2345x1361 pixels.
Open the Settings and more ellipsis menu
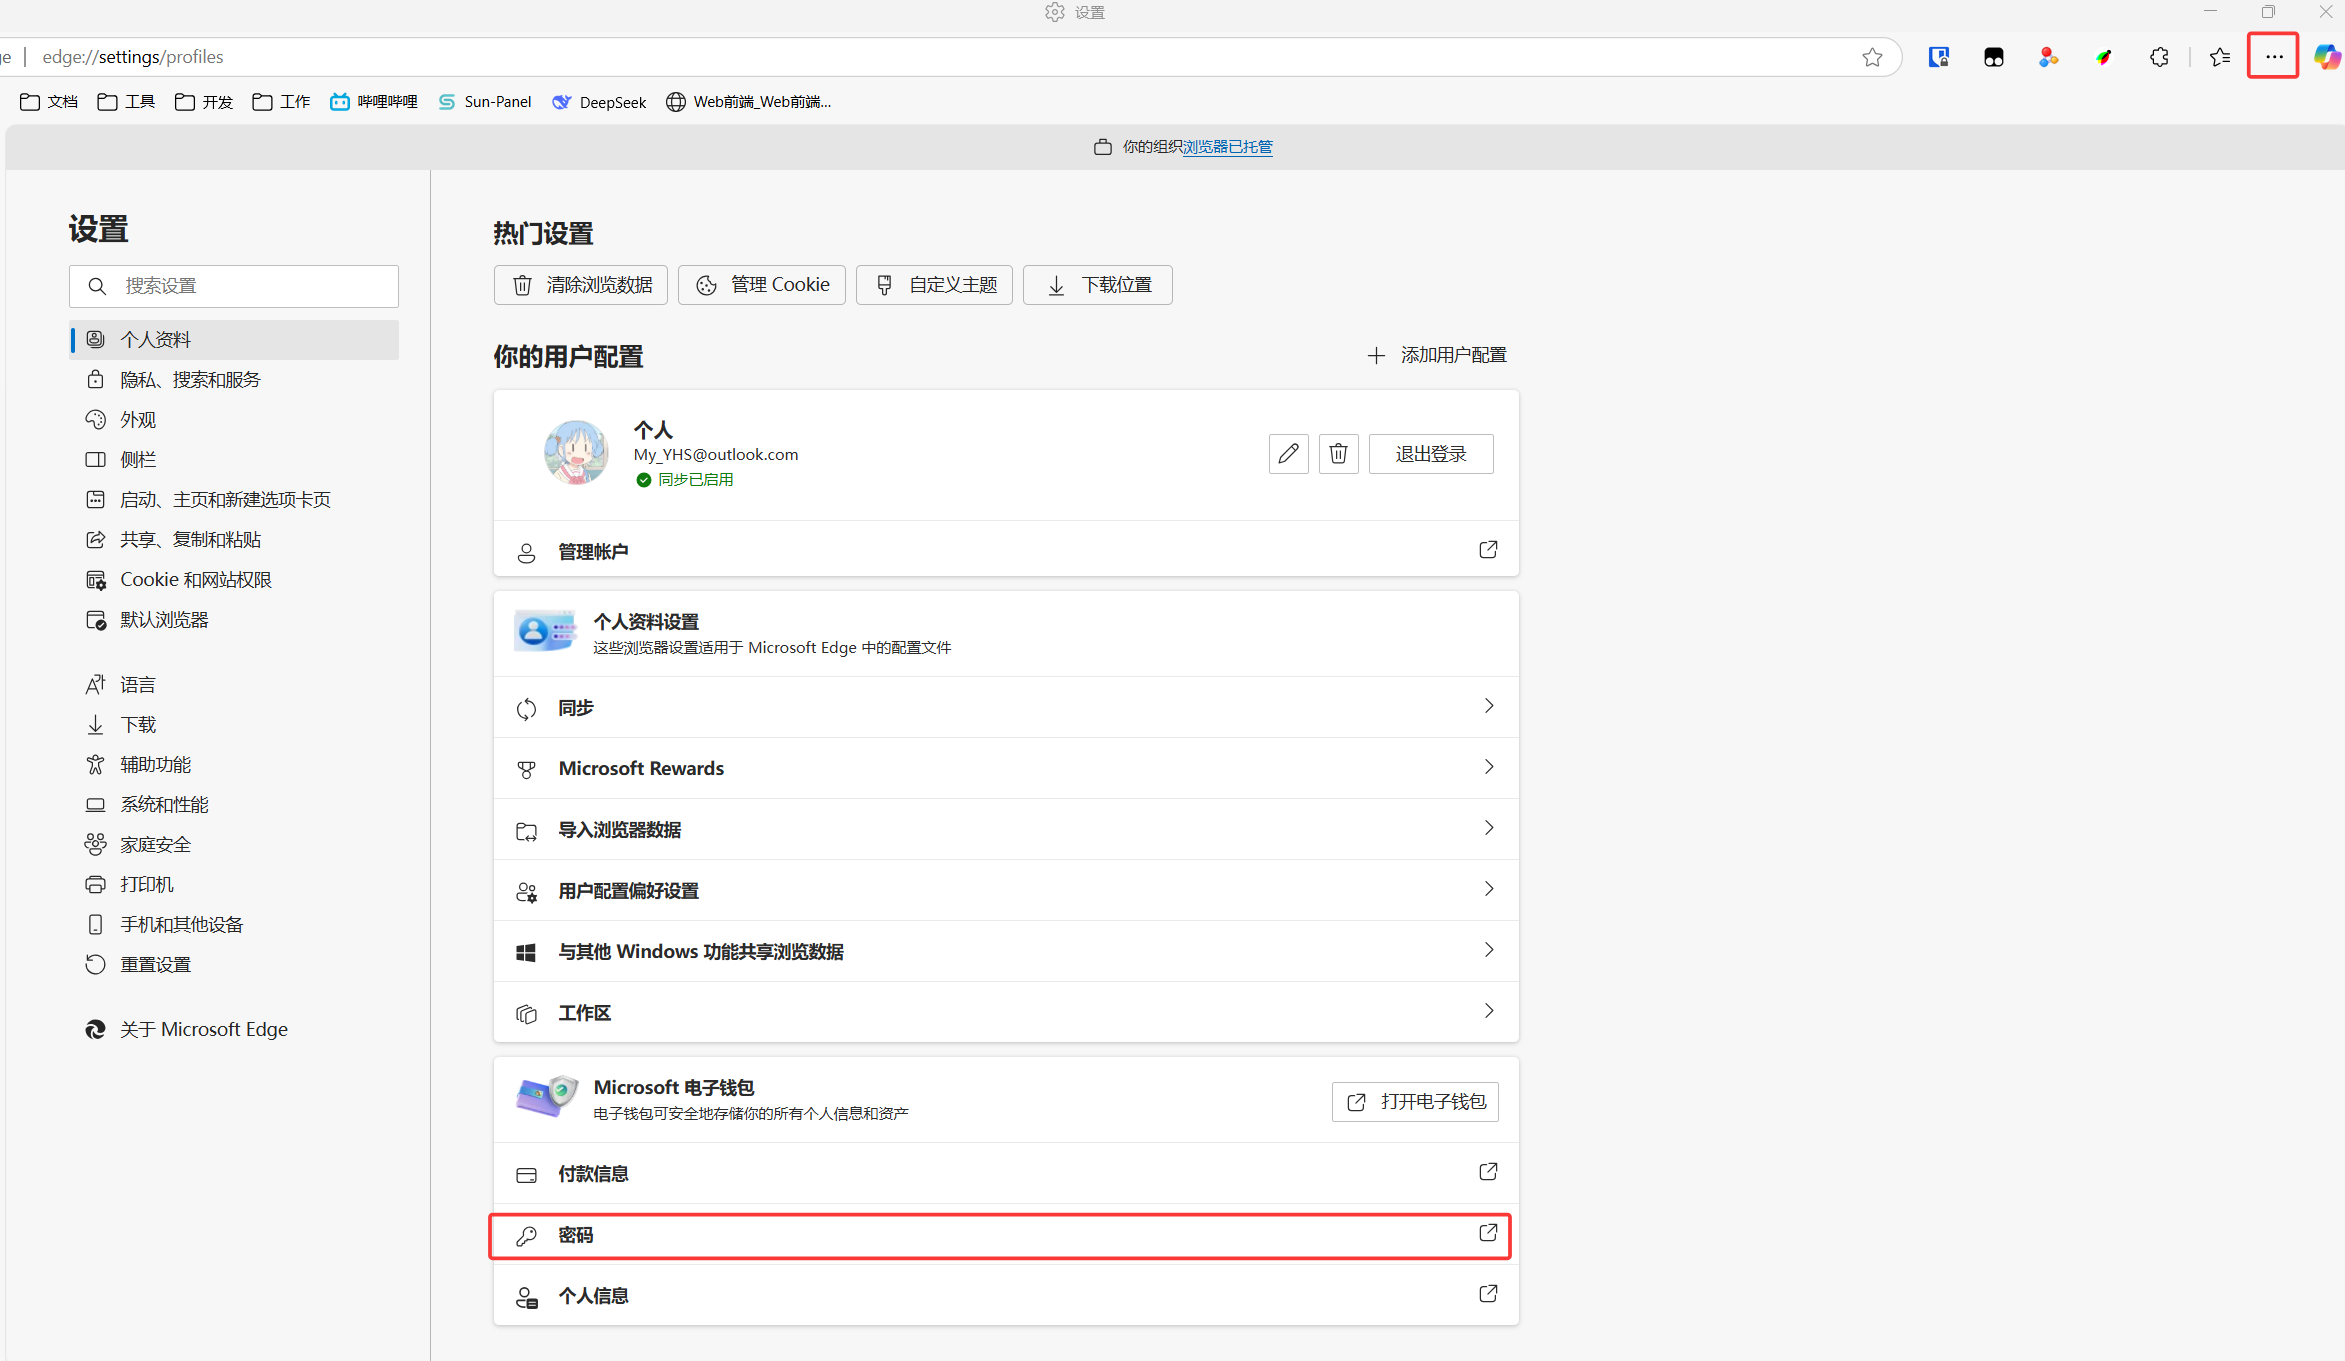(2273, 57)
